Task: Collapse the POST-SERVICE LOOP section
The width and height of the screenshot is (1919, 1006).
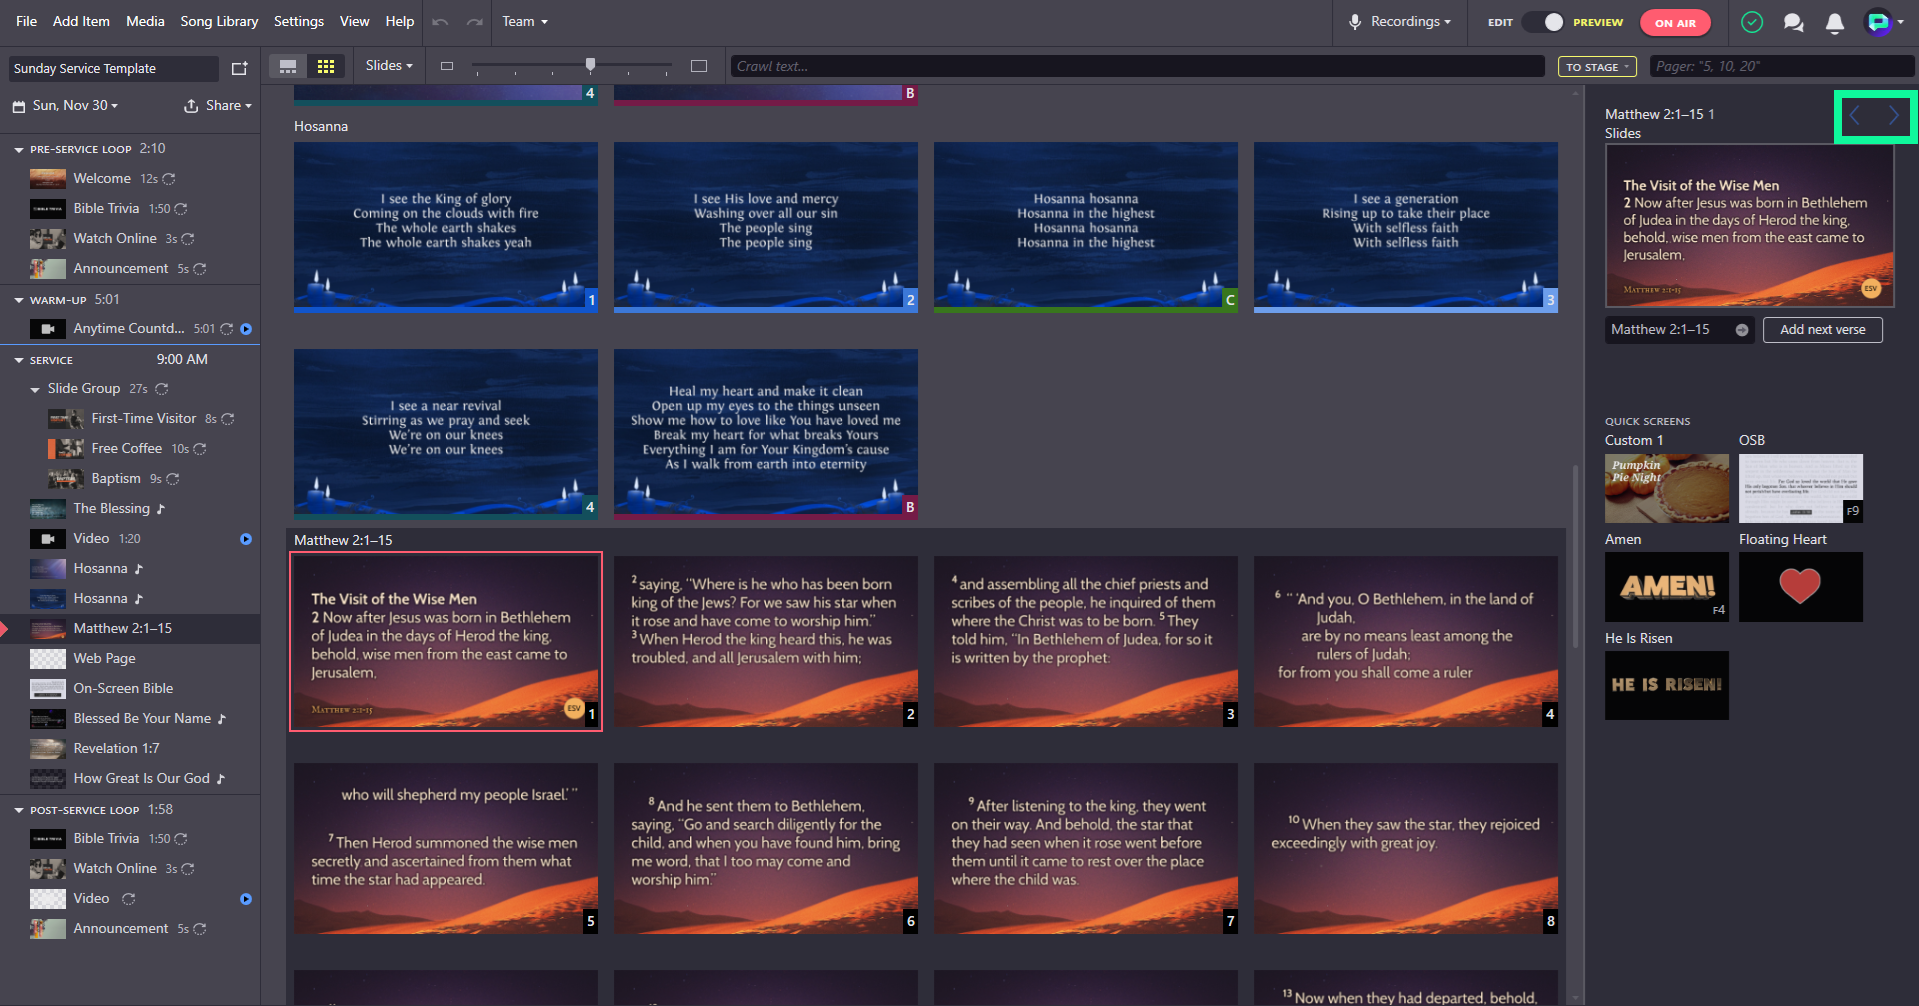Action: pos(19,810)
